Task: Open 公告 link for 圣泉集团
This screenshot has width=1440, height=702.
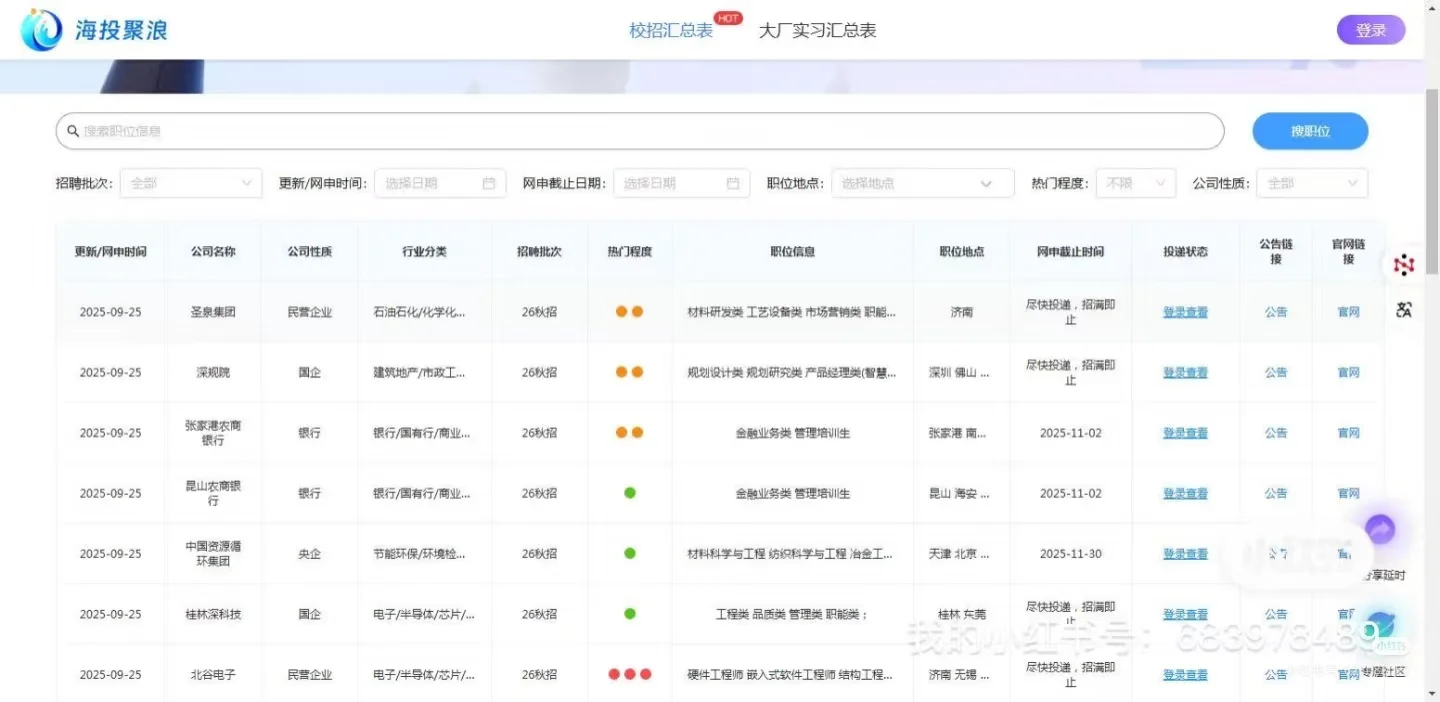Action: point(1276,312)
